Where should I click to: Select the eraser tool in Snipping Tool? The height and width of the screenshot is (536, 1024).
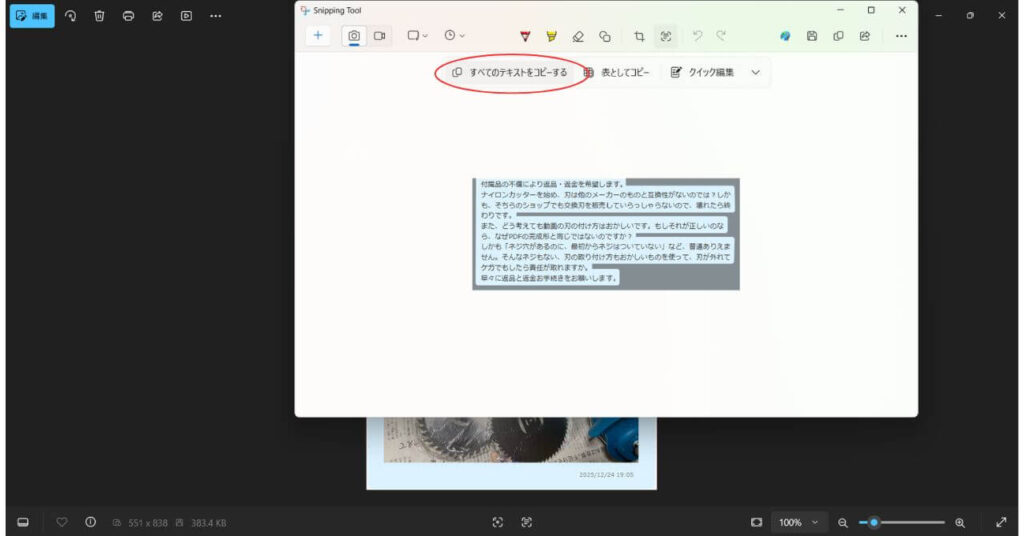point(578,37)
